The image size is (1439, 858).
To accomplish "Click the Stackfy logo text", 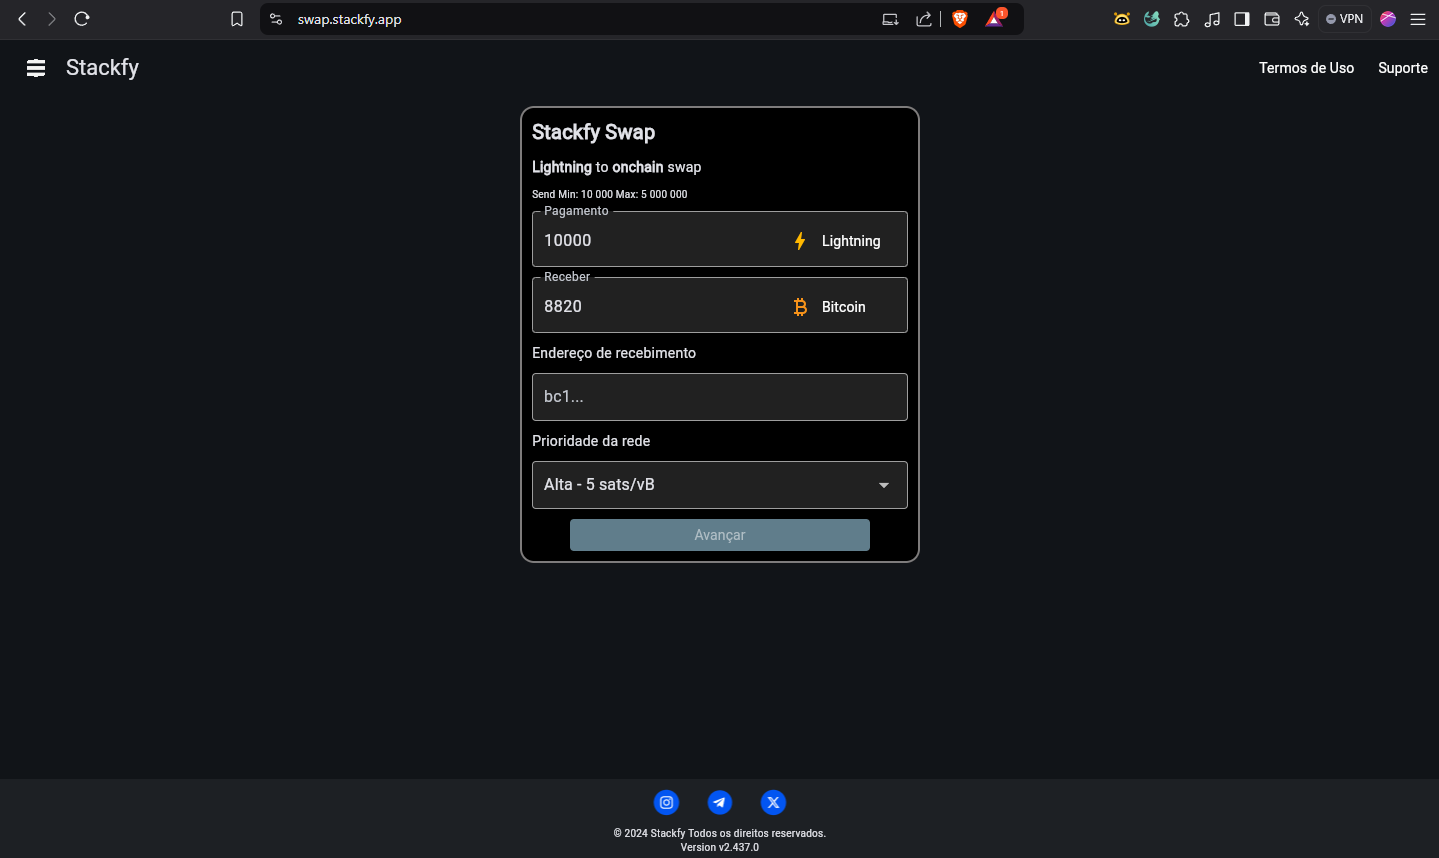I will [102, 68].
